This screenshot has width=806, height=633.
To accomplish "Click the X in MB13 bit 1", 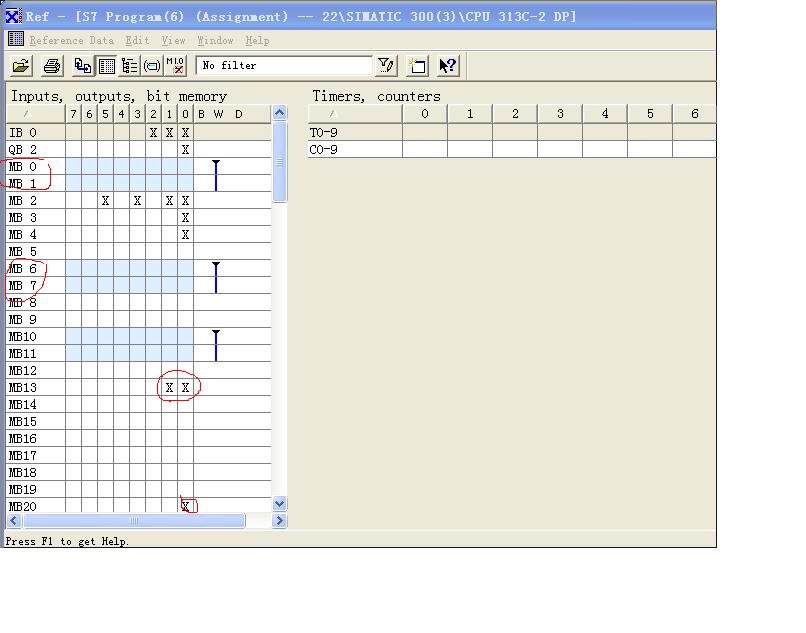I will click(169, 387).
